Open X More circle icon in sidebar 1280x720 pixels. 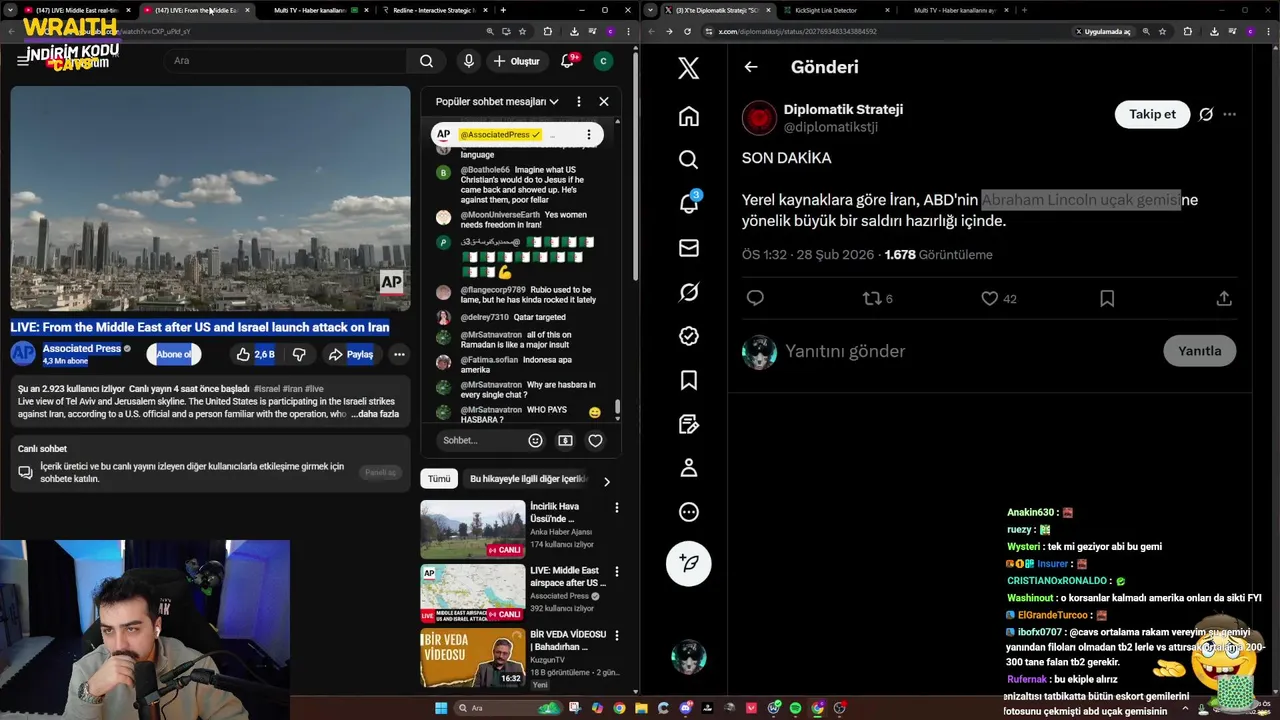pos(688,512)
